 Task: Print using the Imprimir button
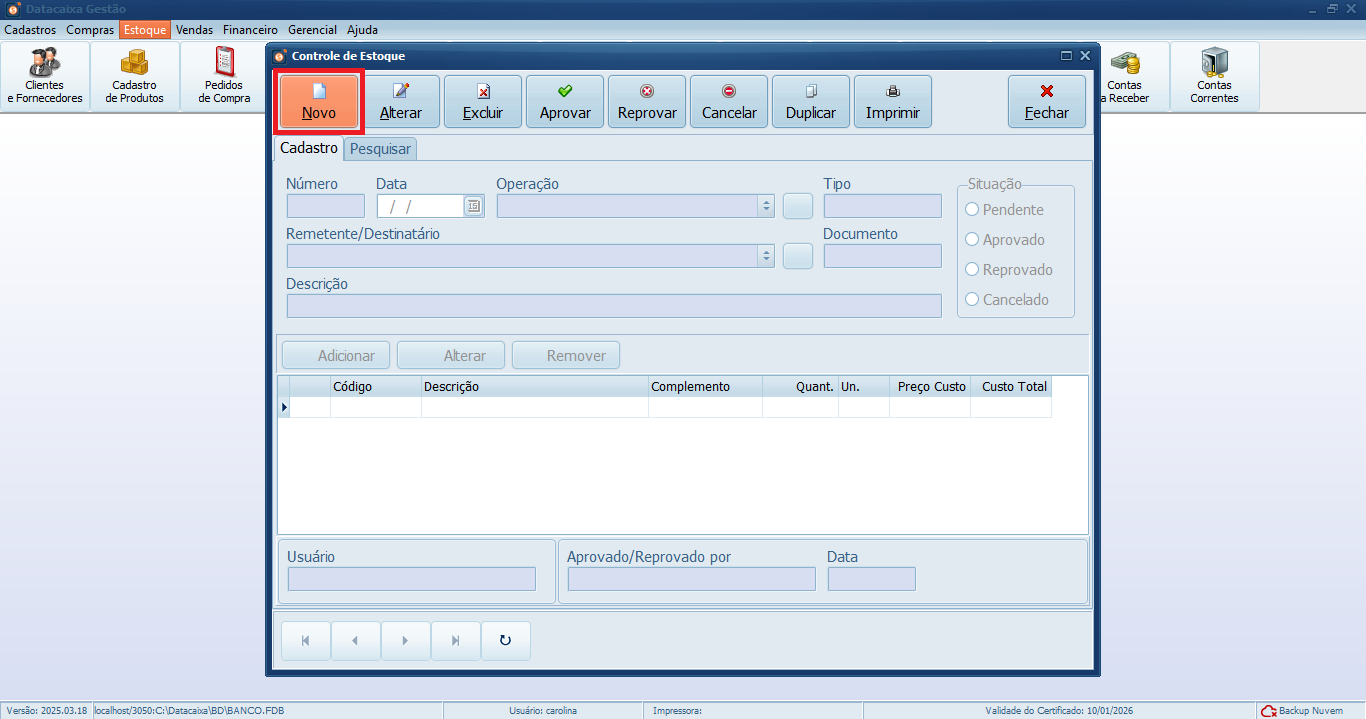893,101
